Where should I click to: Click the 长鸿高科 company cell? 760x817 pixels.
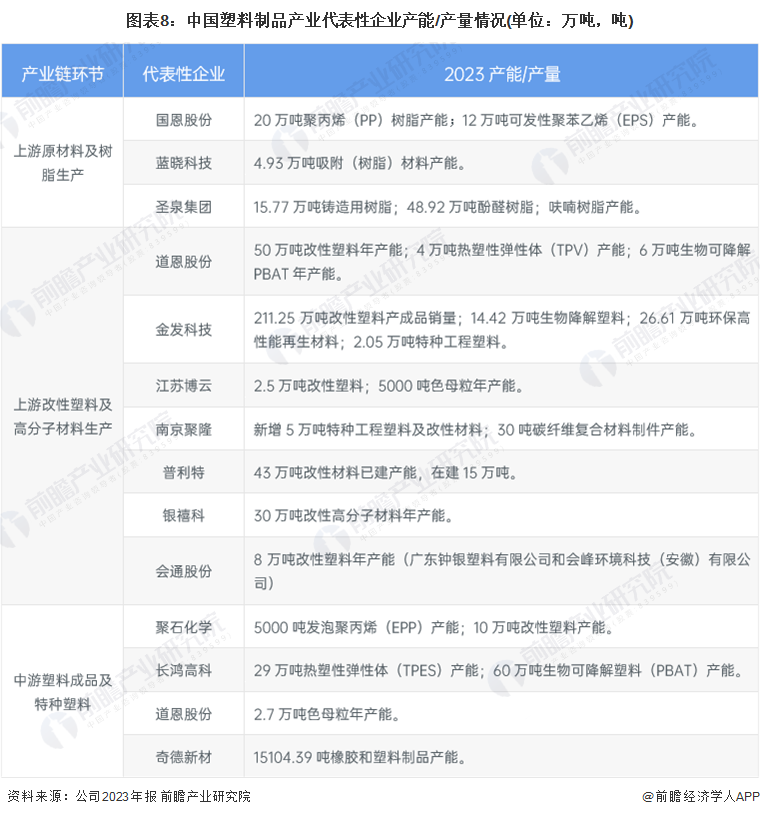(183, 670)
